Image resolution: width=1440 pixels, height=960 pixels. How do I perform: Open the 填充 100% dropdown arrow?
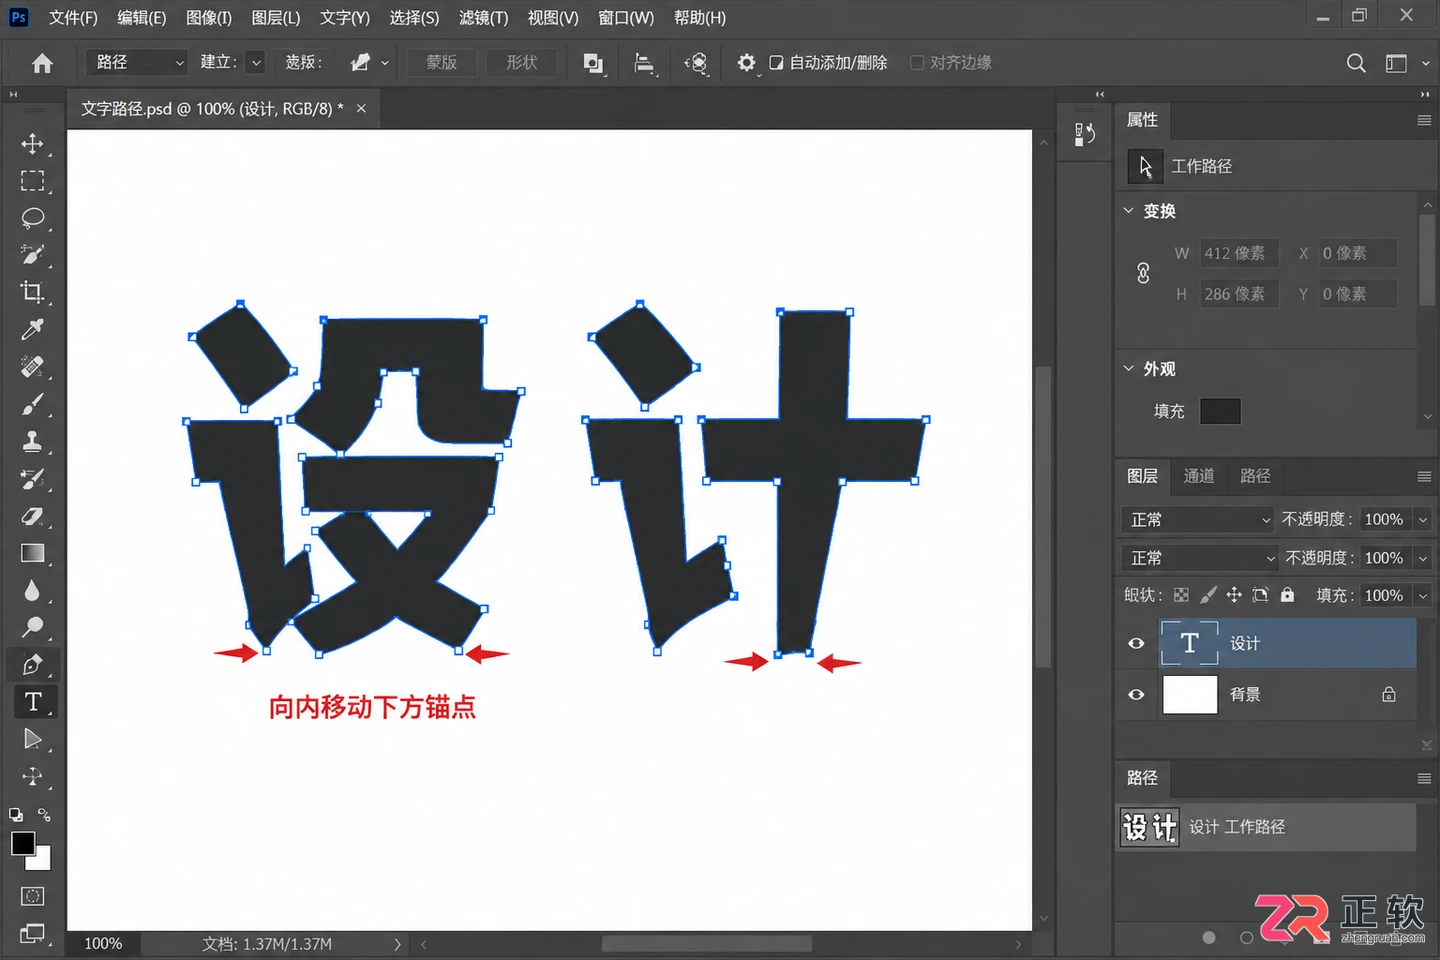[1423, 596]
